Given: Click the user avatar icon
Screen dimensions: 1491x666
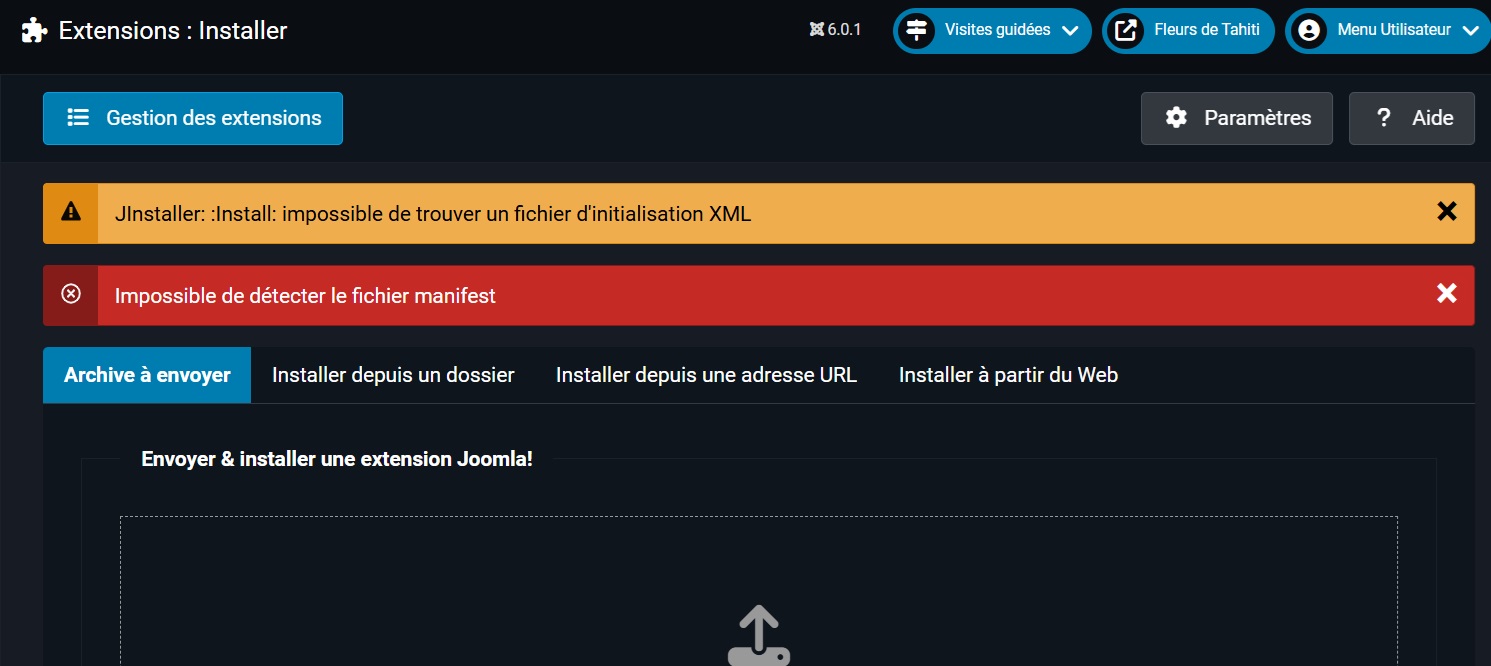Looking at the screenshot, I should click(x=1308, y=31).
